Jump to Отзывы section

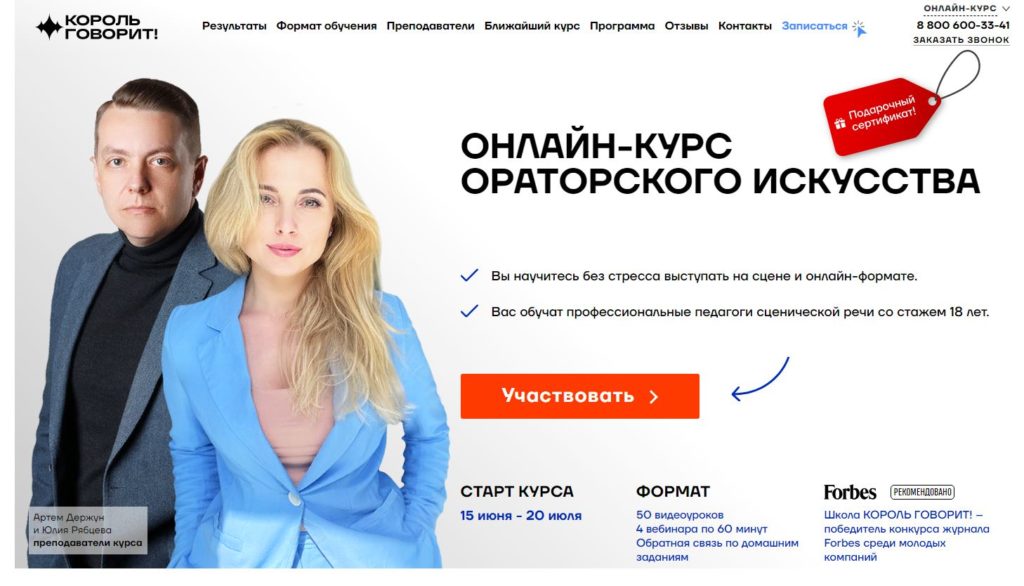pyautogui.click(x=686, y=26)
